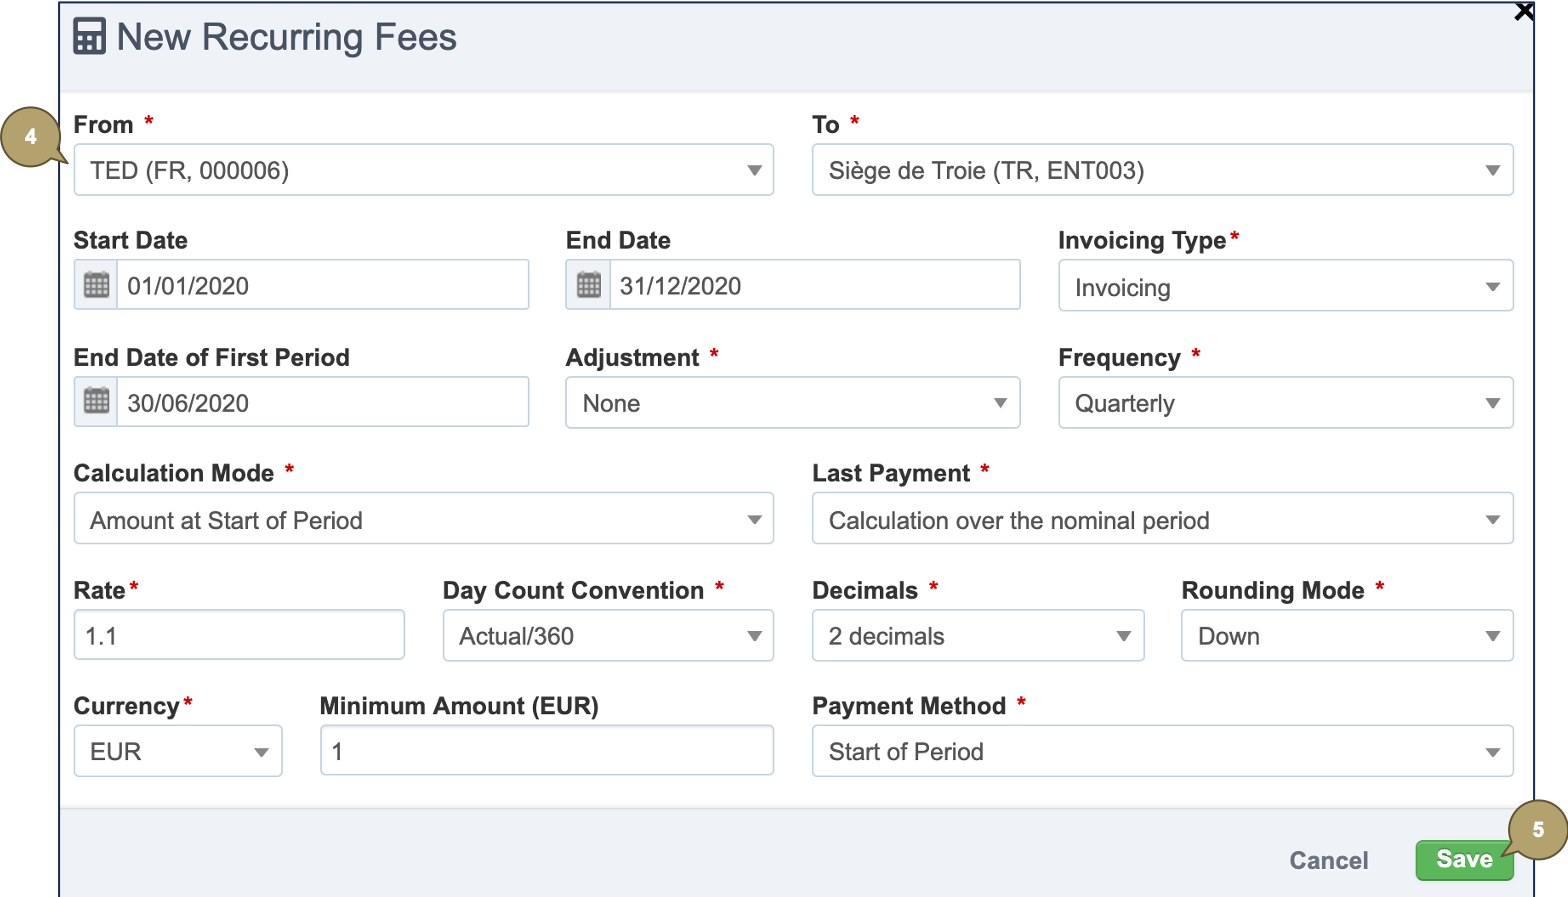
Task: Expand the From entity dropdown
Action: point(755,169)
